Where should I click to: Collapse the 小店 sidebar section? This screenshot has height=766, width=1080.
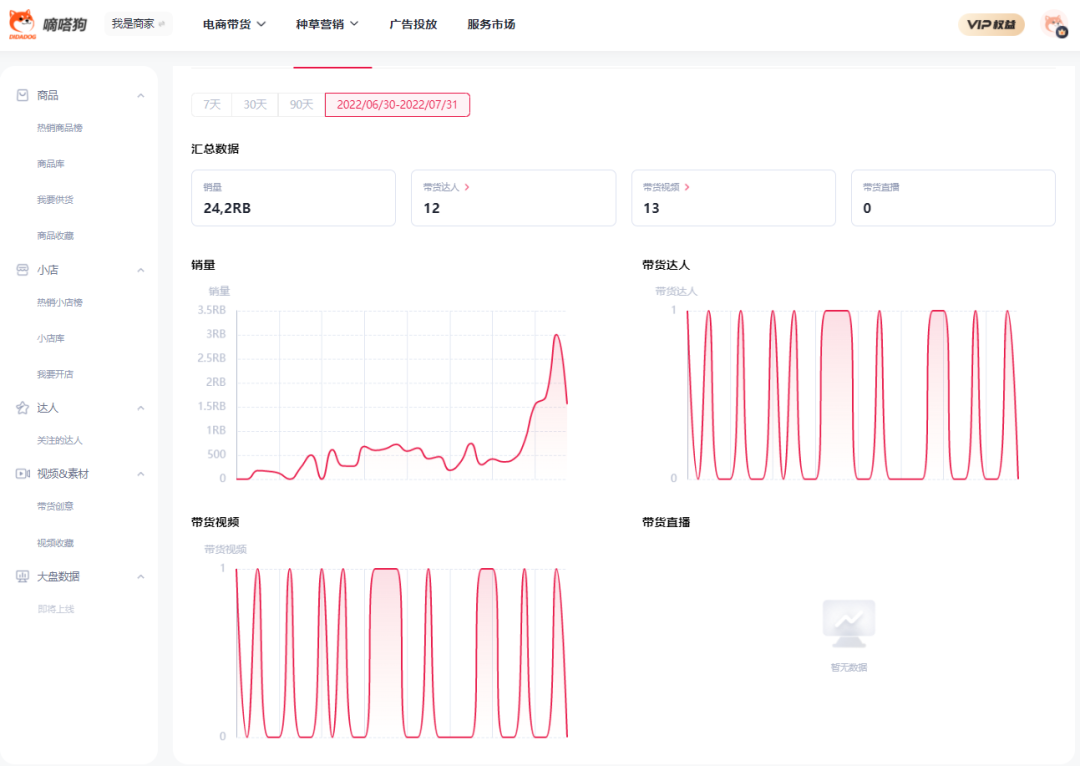141,270
